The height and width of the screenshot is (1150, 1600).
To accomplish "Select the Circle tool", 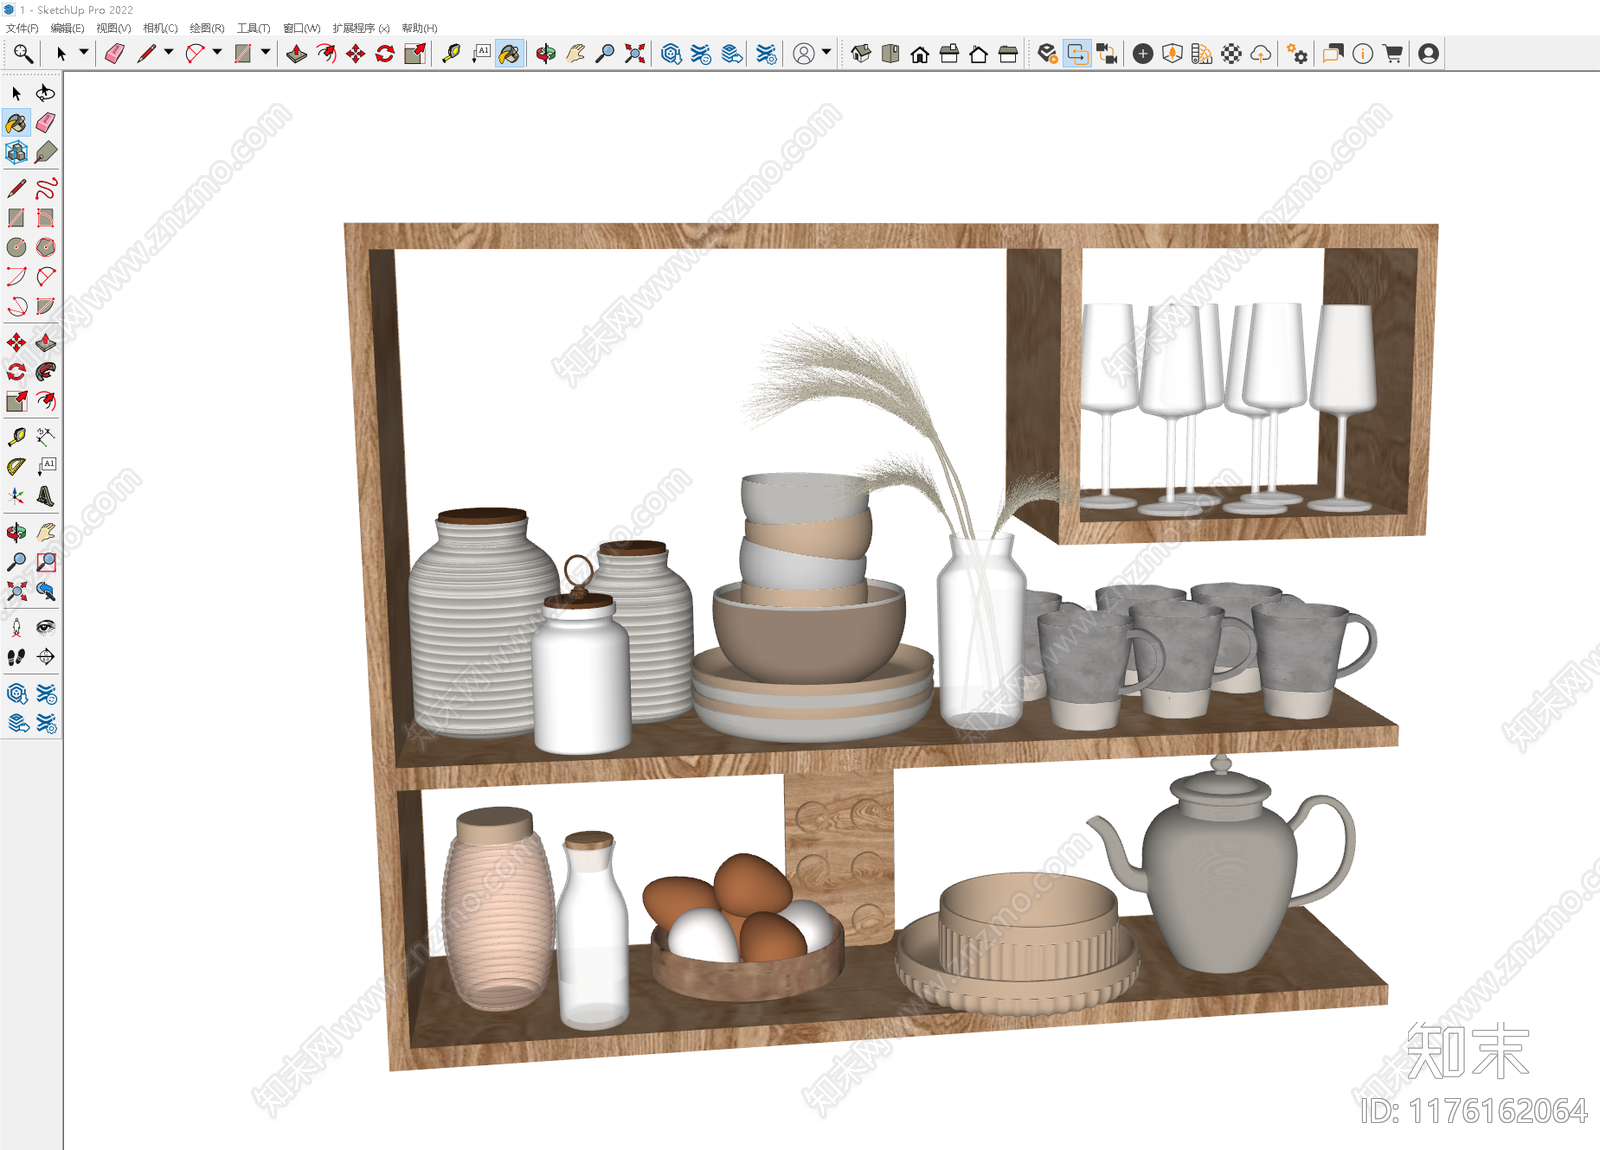I will [16, 247].
